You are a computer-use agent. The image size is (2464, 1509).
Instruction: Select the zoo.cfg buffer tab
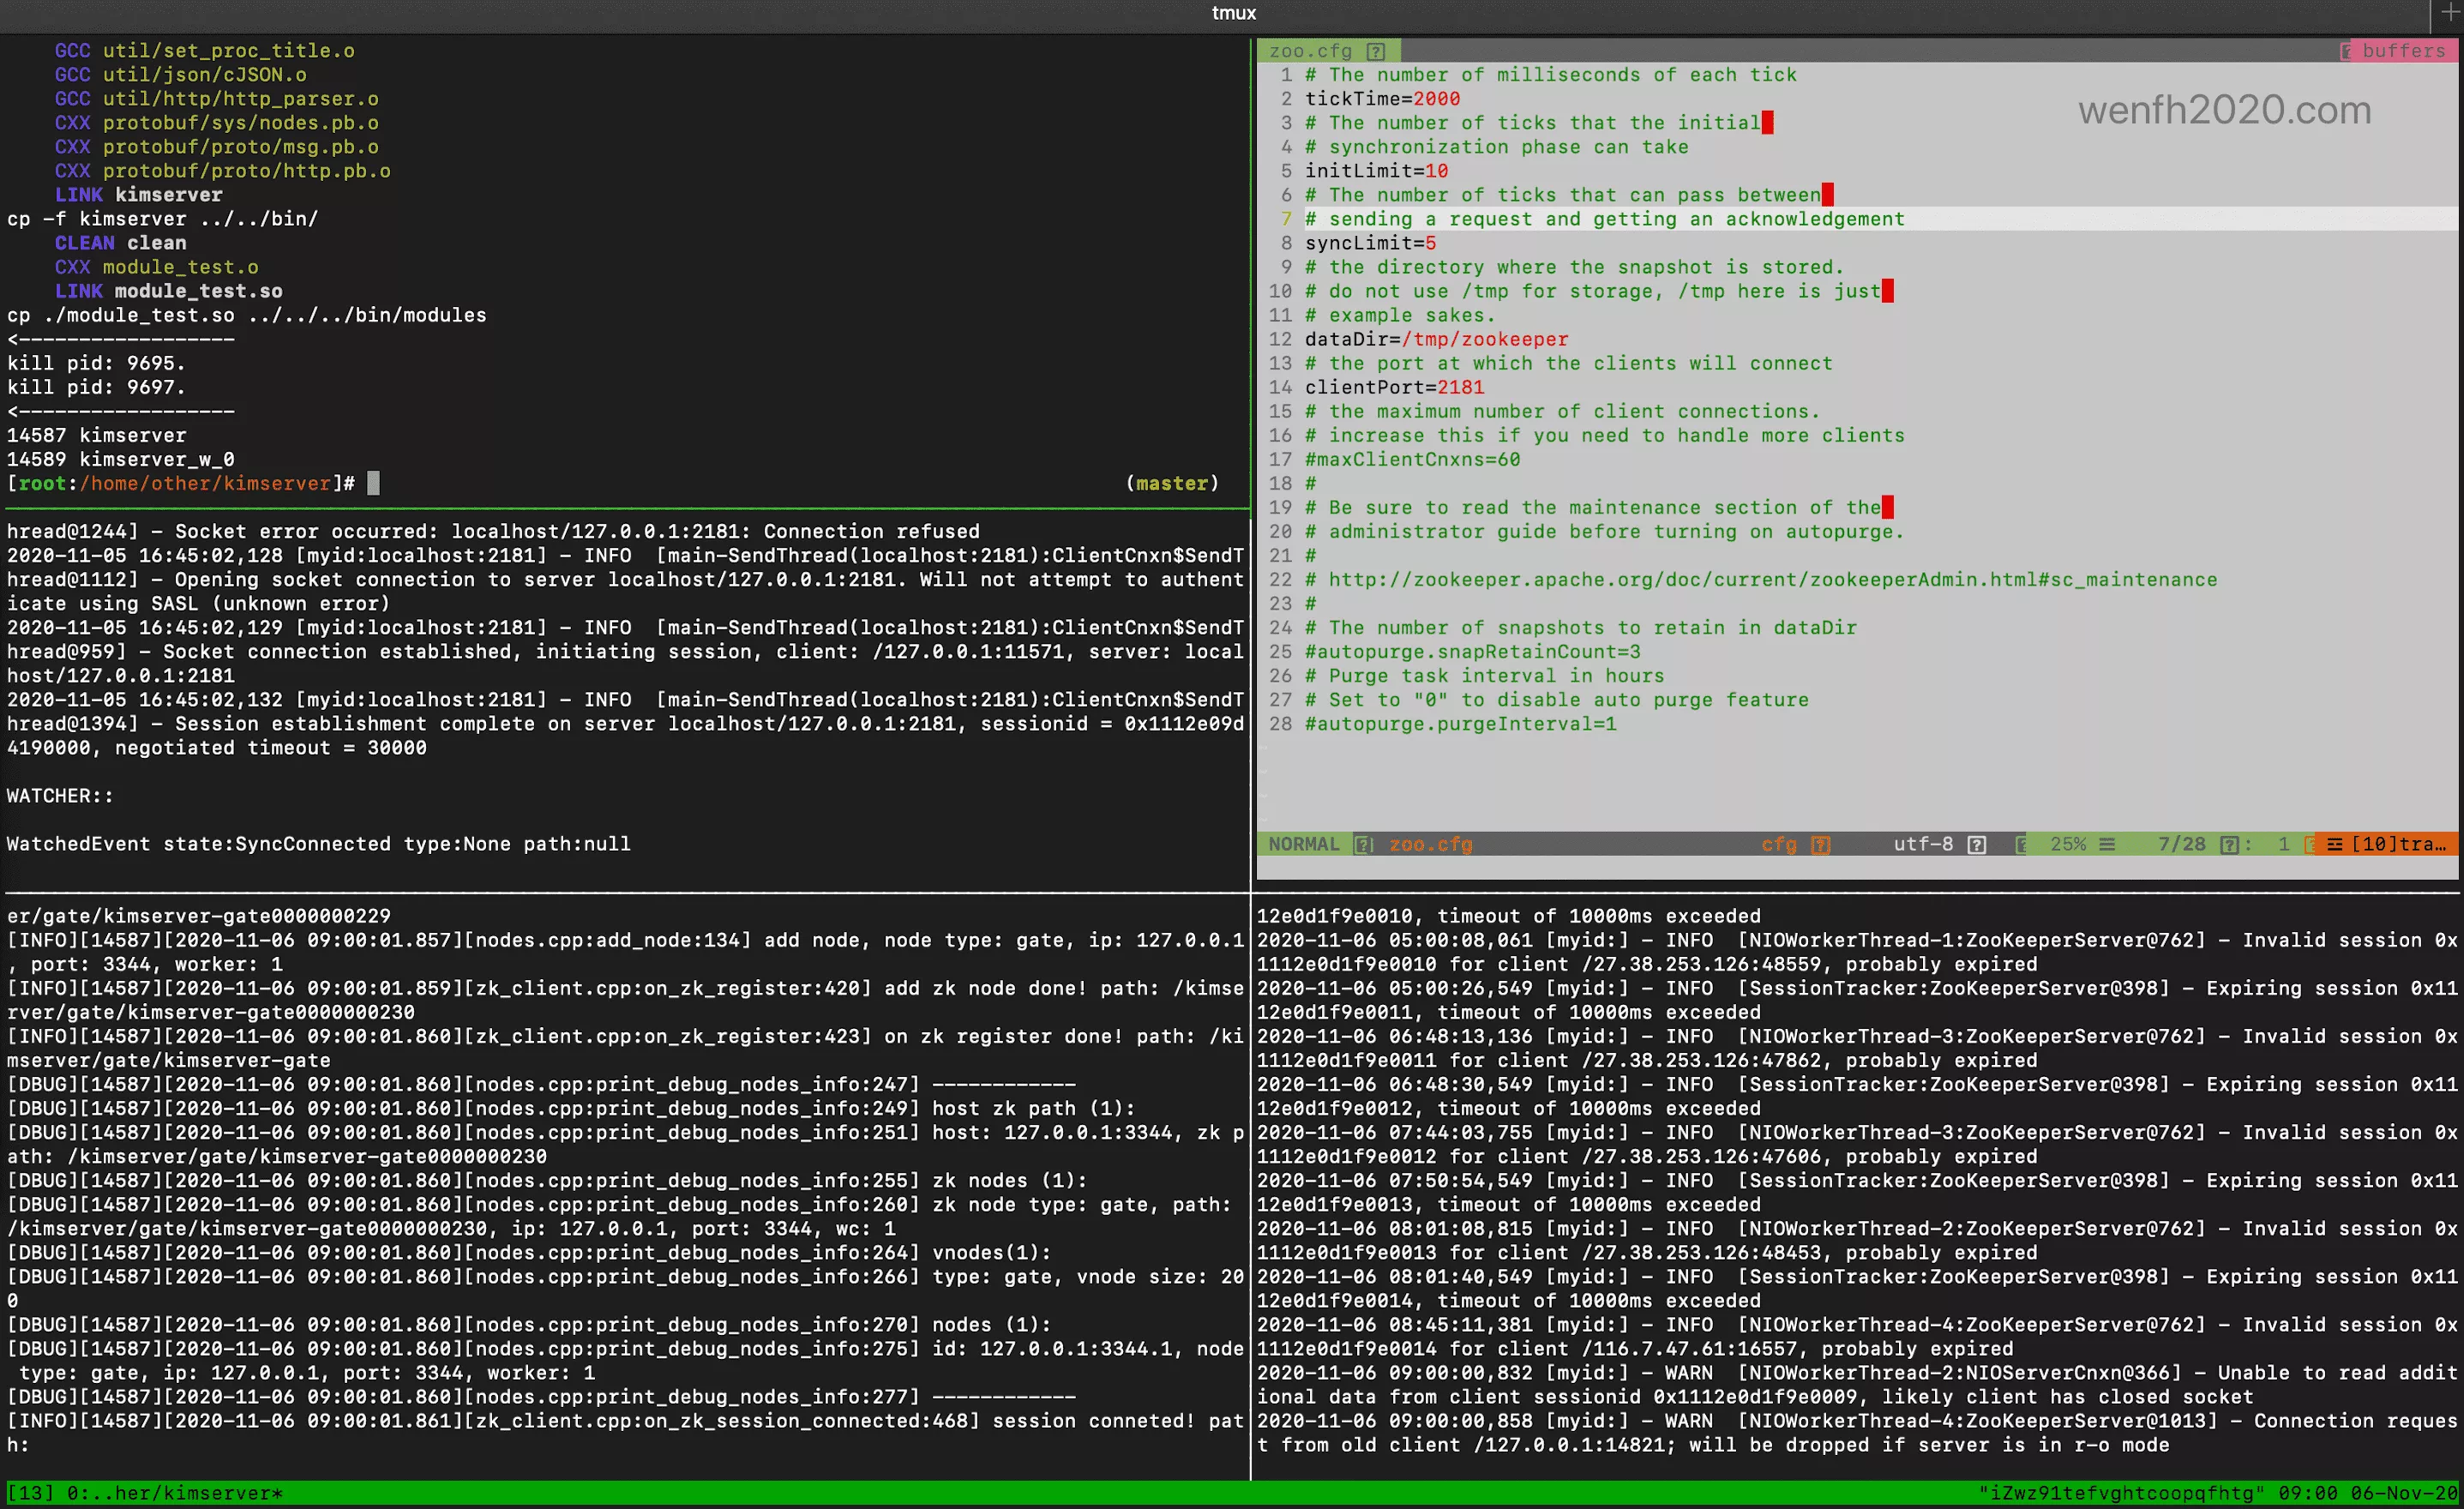click(x=1311, y=51)
